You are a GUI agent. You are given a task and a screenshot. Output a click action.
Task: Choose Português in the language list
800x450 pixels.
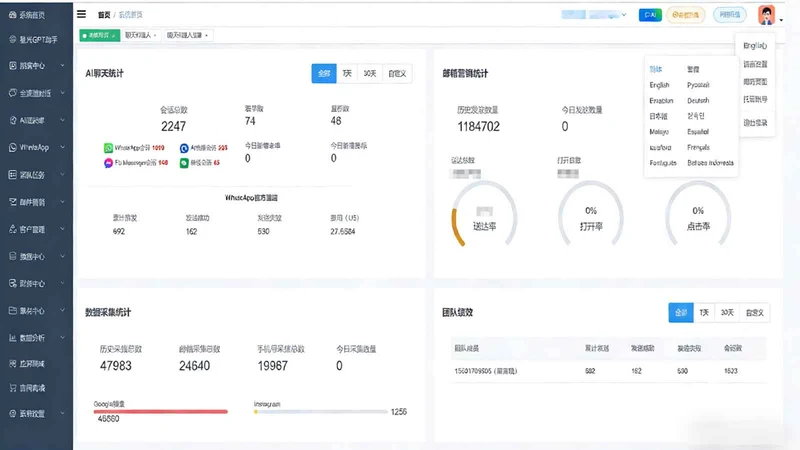click(663, 163)
